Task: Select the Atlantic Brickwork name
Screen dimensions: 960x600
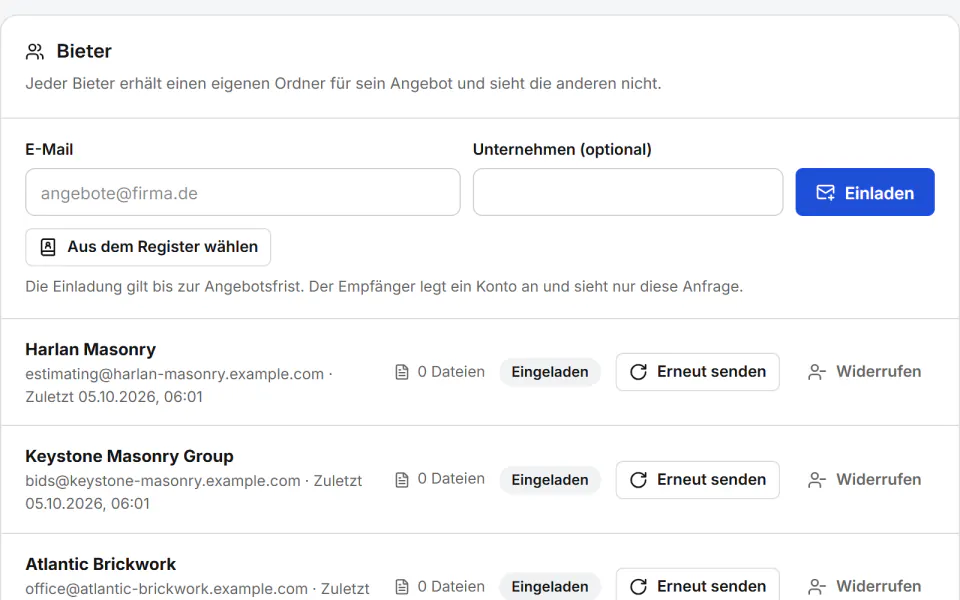Action: 100,564
